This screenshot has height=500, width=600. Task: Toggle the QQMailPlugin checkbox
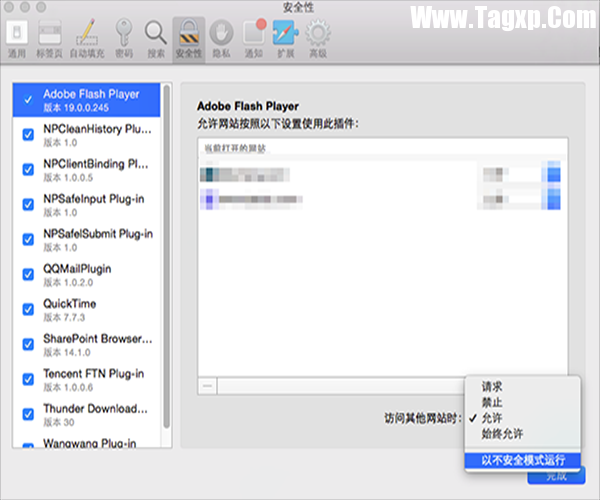coord(28,274)
